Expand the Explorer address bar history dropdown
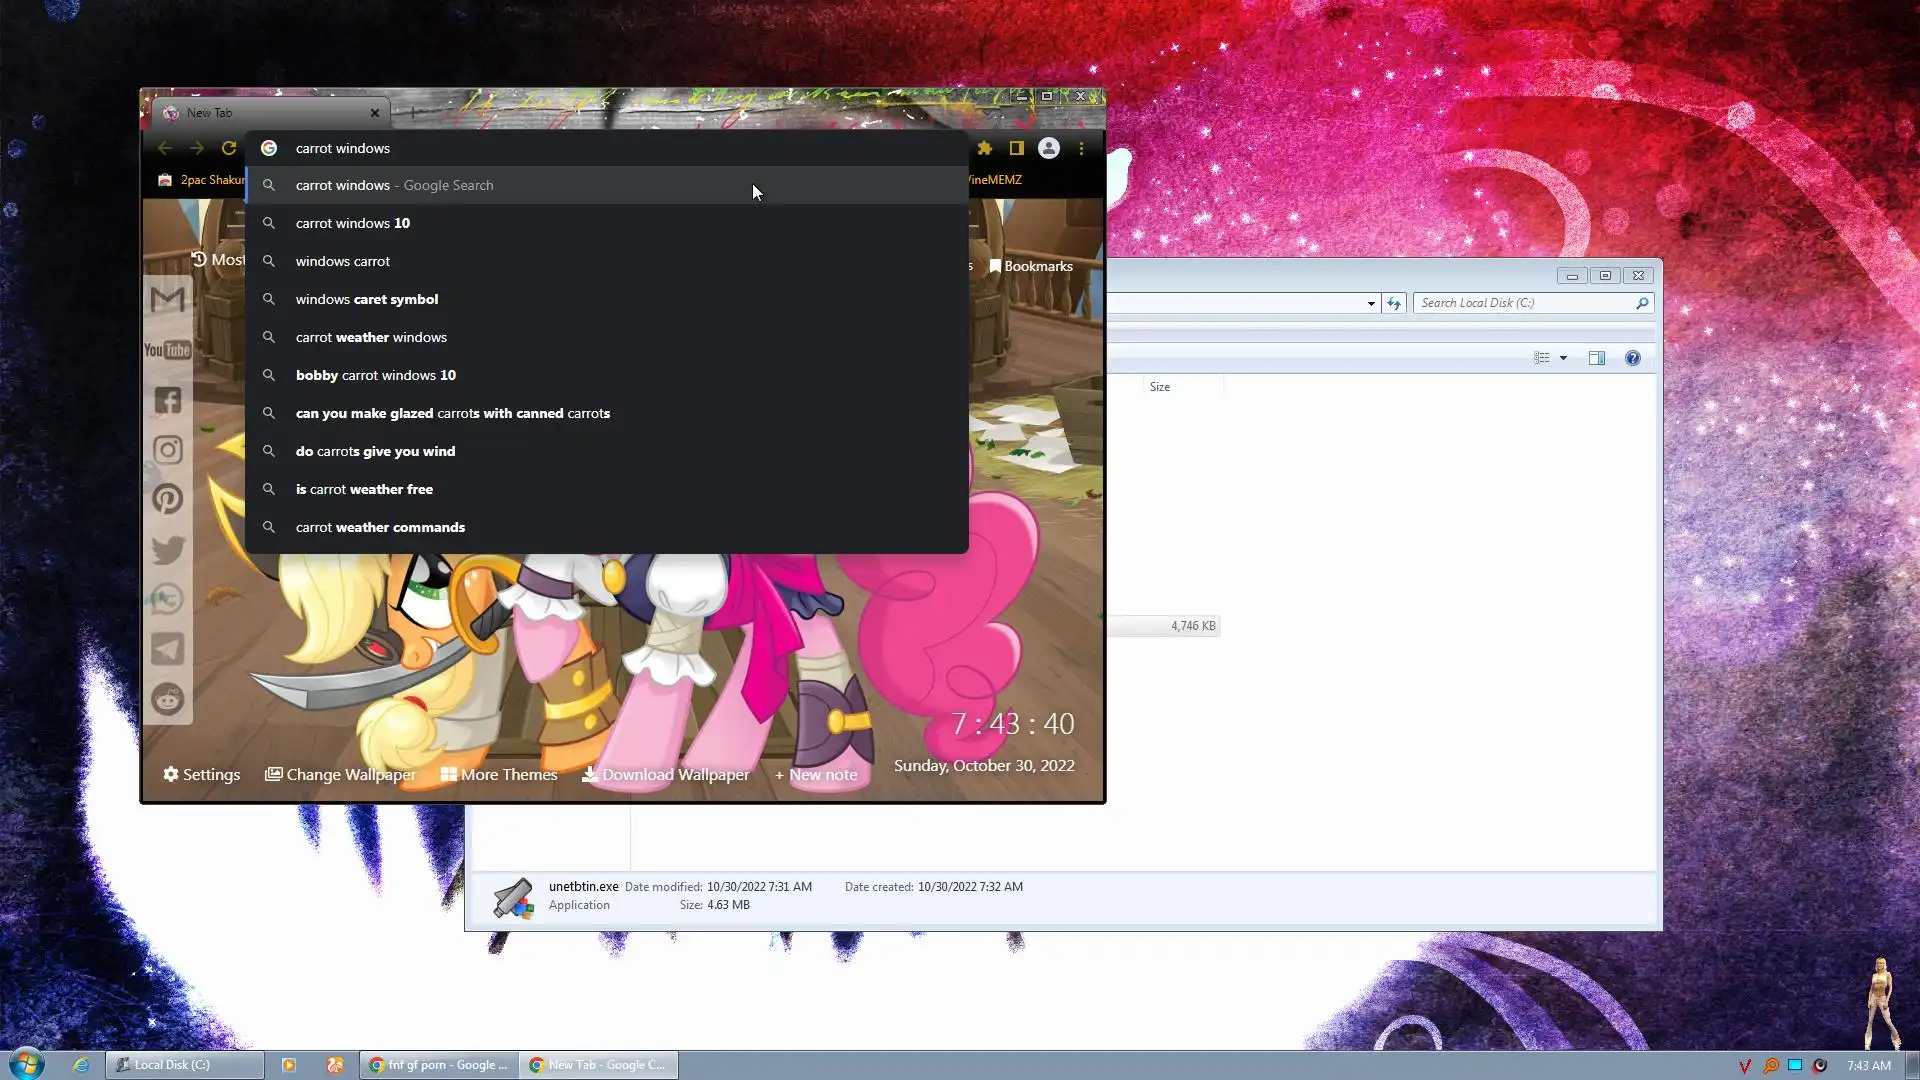This screenshot has height=1080, width=1920. (x=1371, y=303)
